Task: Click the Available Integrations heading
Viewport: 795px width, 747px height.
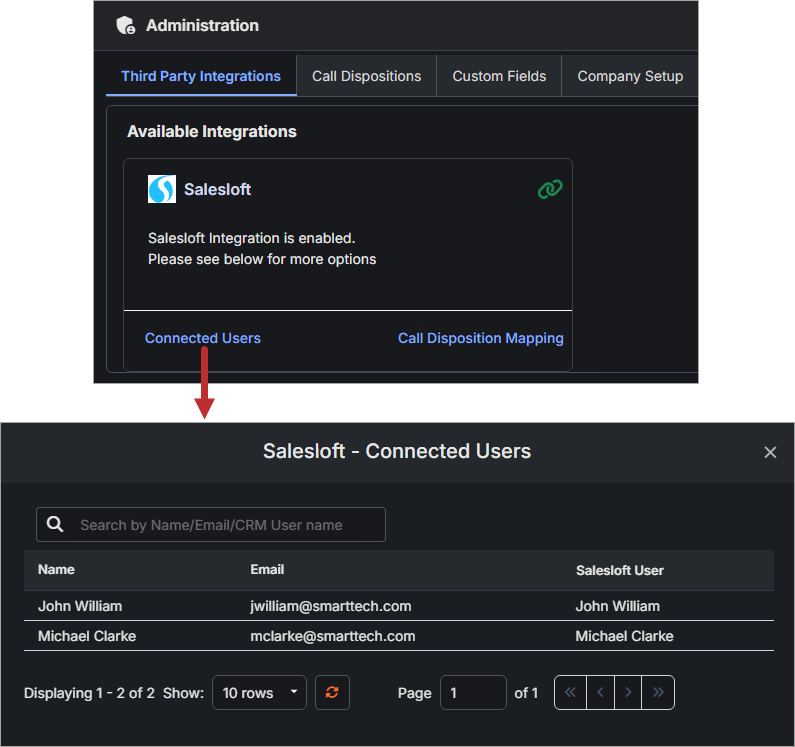Action: pos(212,131)
